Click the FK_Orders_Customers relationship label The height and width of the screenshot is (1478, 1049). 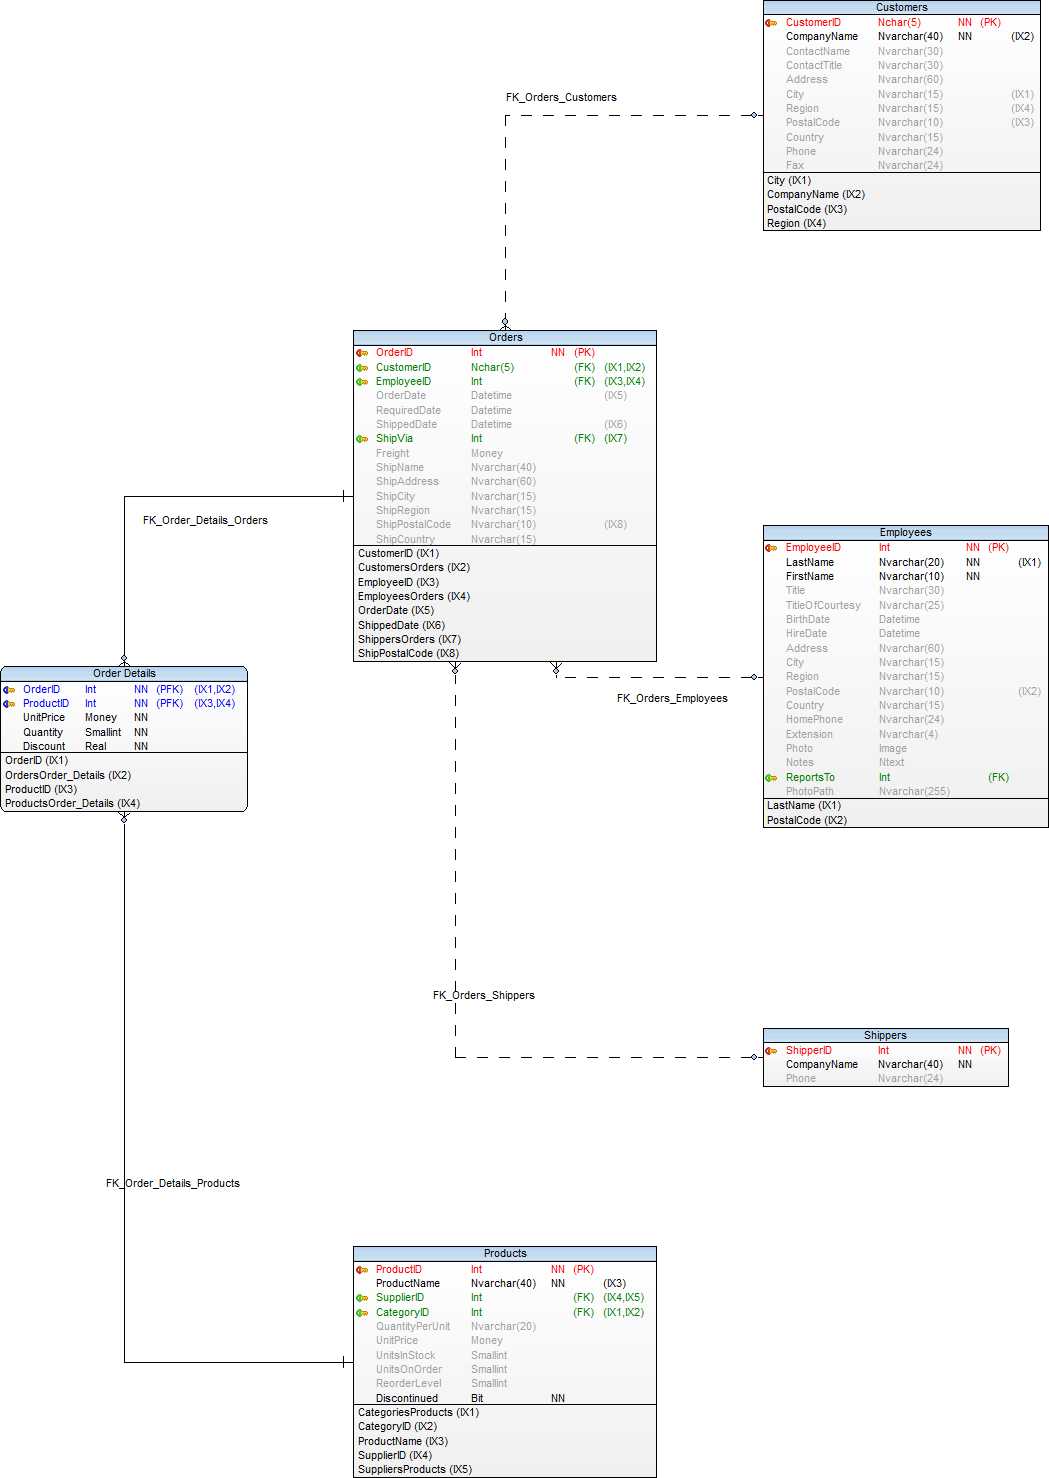pyautogui.click(x=561, y=97)
